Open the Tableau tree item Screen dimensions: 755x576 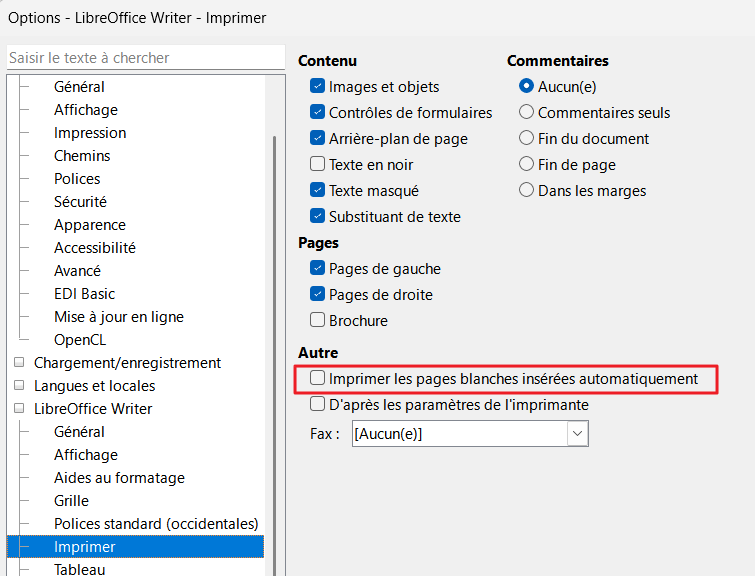coord(79,569)
